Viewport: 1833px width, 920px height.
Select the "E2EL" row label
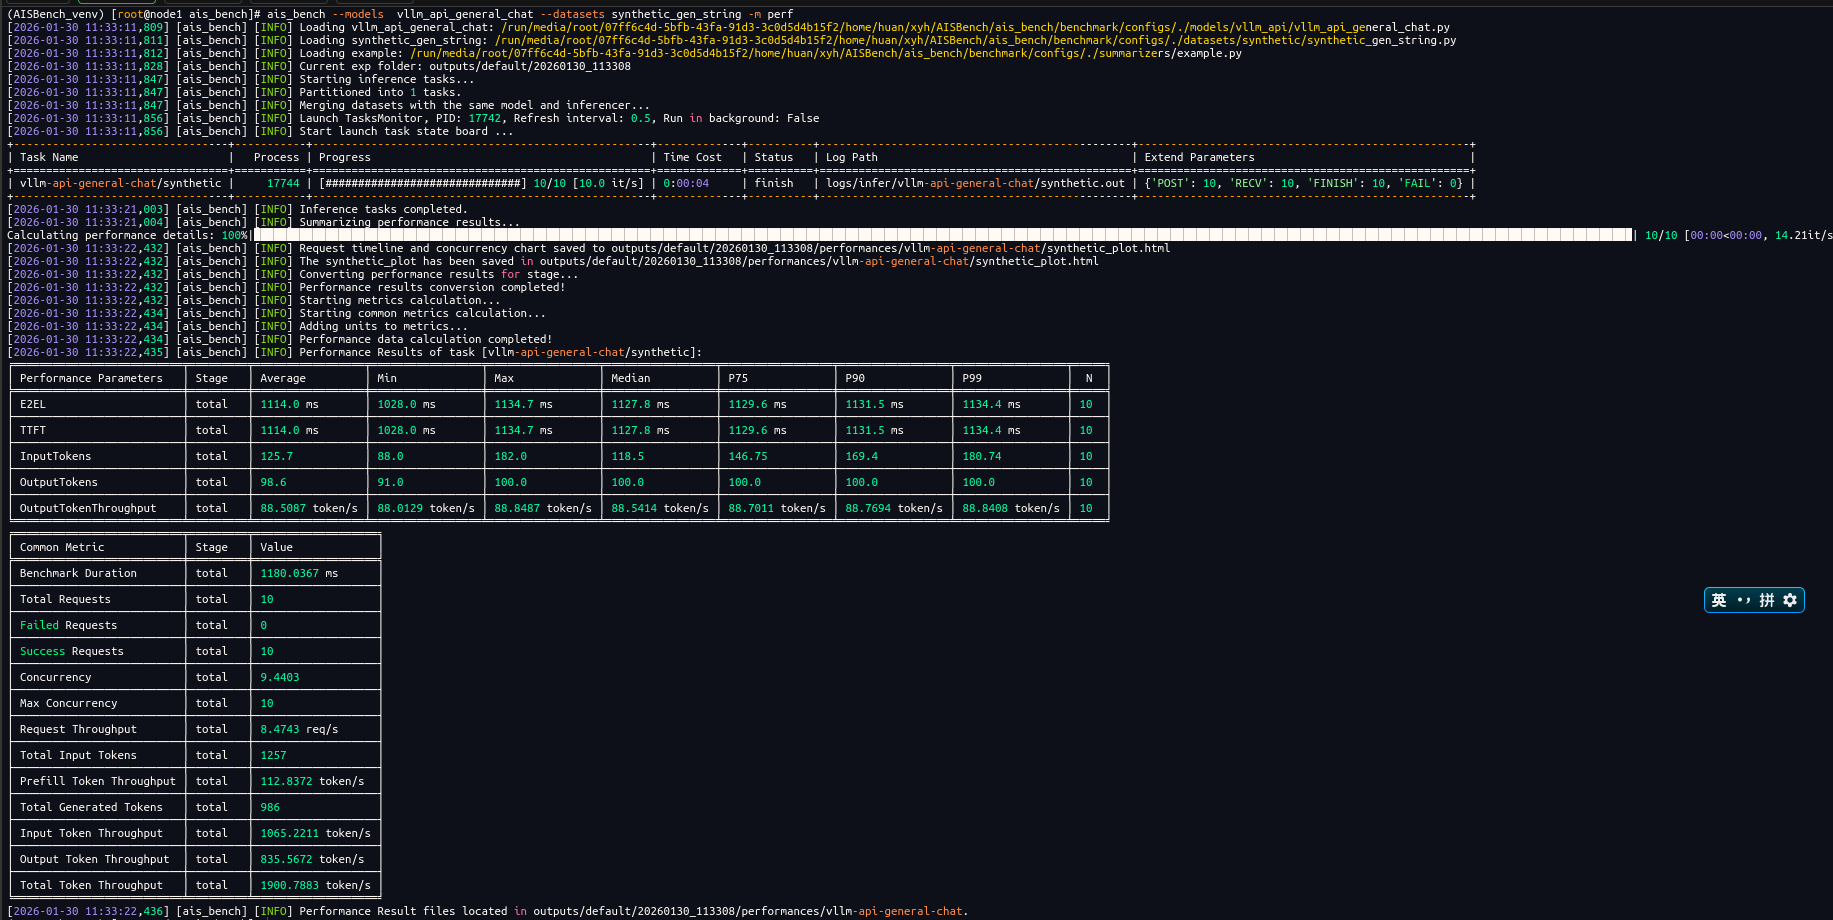click(33, 404)
